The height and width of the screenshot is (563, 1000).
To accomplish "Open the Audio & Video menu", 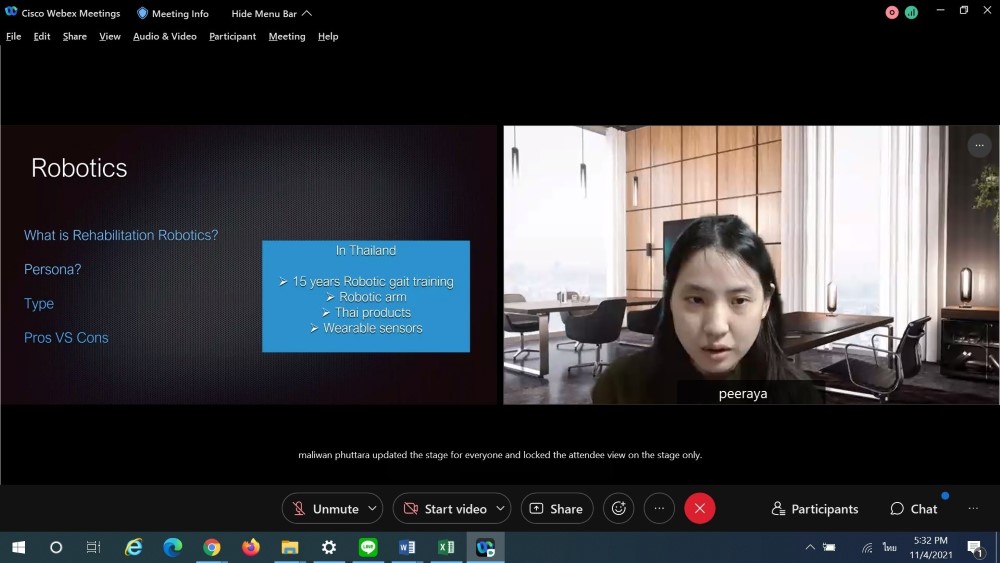I will [165, 36].
